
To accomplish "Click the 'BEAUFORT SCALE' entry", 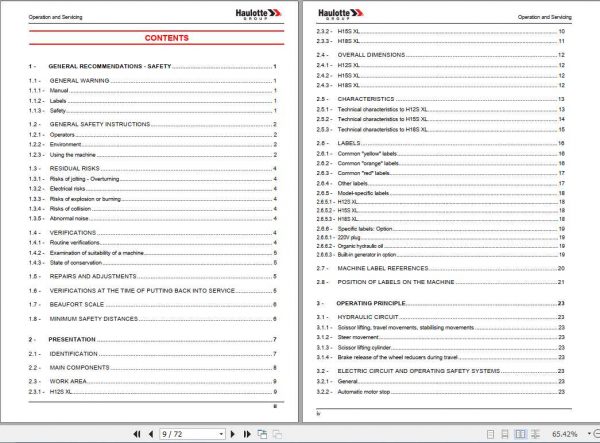I will click(x=77, y=305).
